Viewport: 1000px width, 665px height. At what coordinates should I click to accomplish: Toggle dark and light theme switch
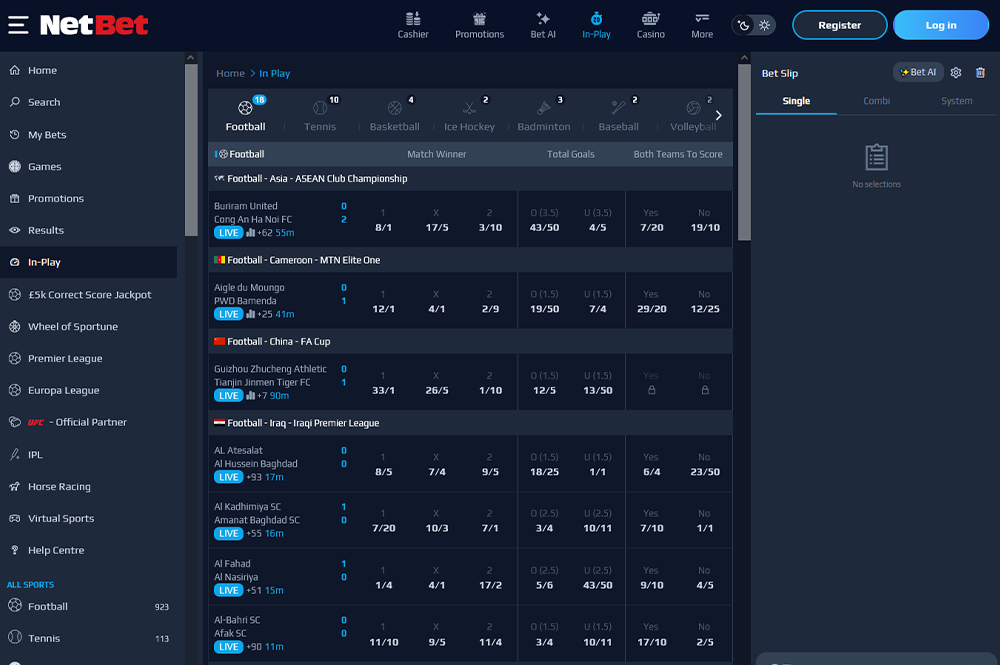point(753,26)
